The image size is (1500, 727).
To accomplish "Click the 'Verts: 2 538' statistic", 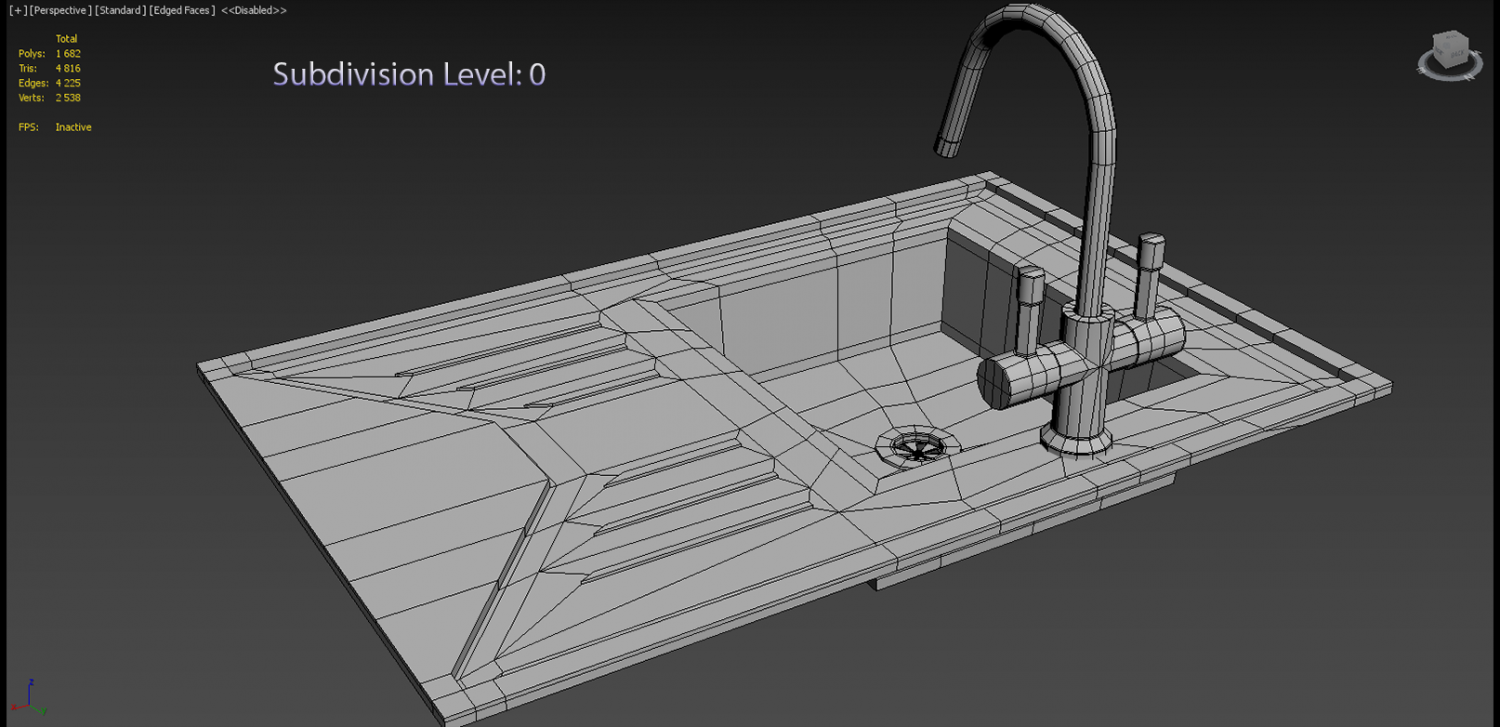I will 49,98.
